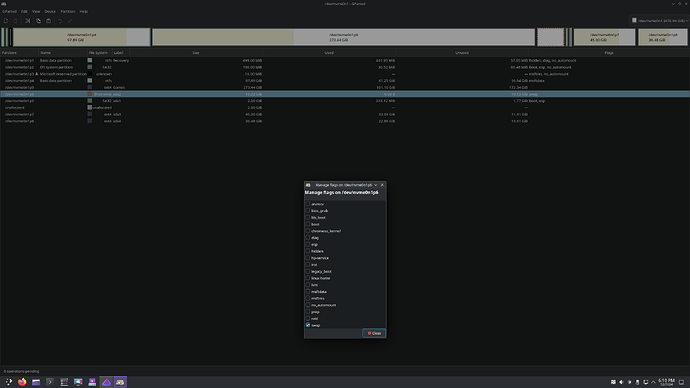This screenshot has height=388, width=690.
Task: Open the device selector dropdown at top right
Action: point(659,20)
